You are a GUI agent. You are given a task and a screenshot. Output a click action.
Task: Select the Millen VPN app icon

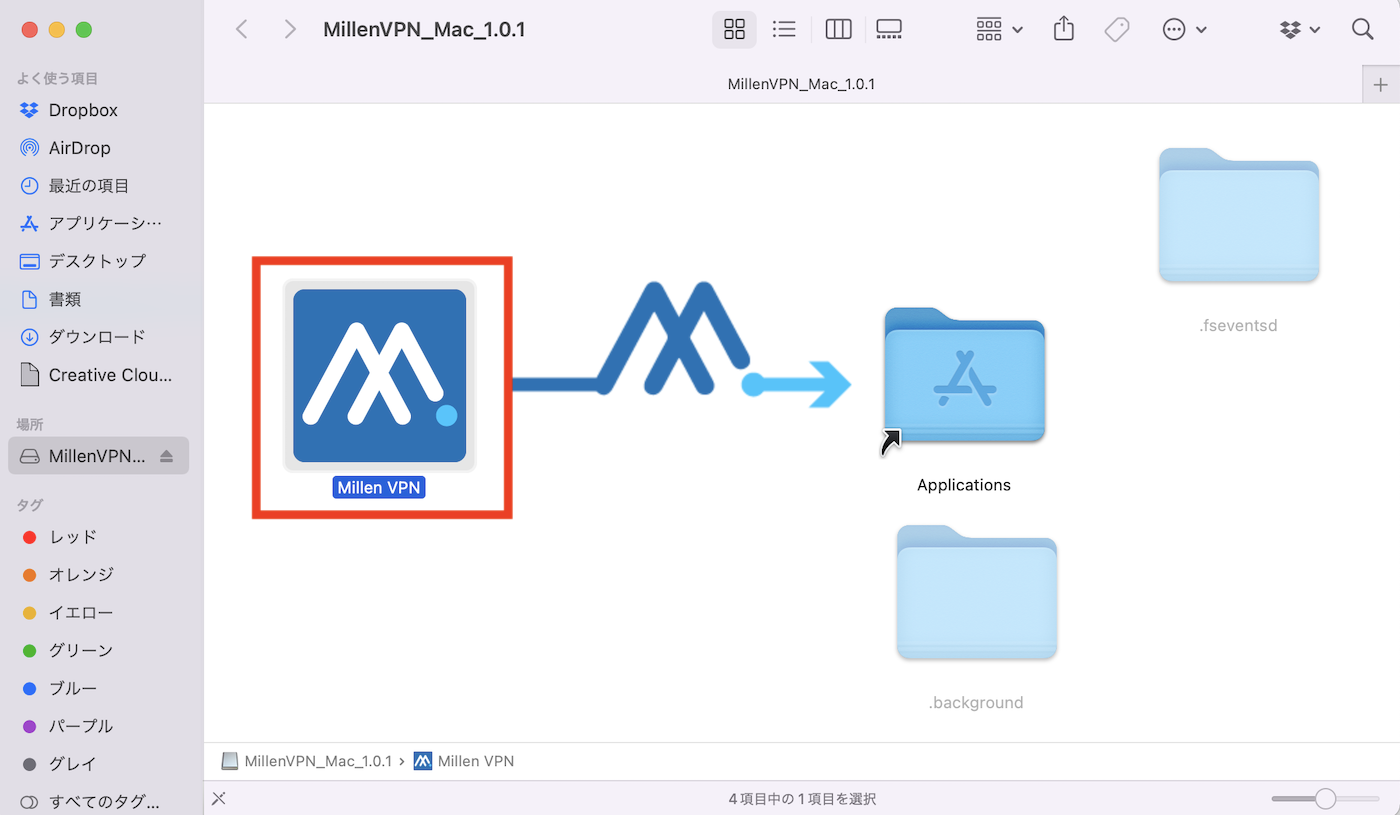[x=380, y=375]
